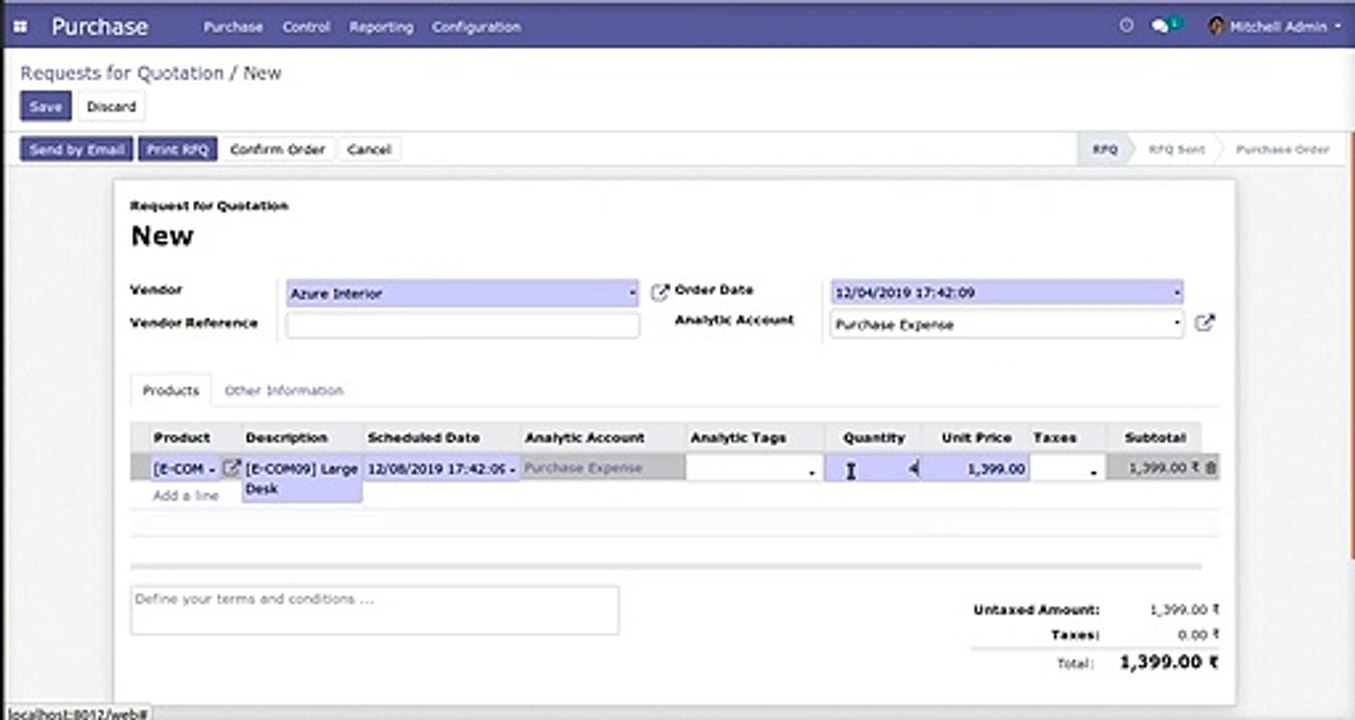
Task: Expand the Order Date dropdown
Action: coord(1177,293)
